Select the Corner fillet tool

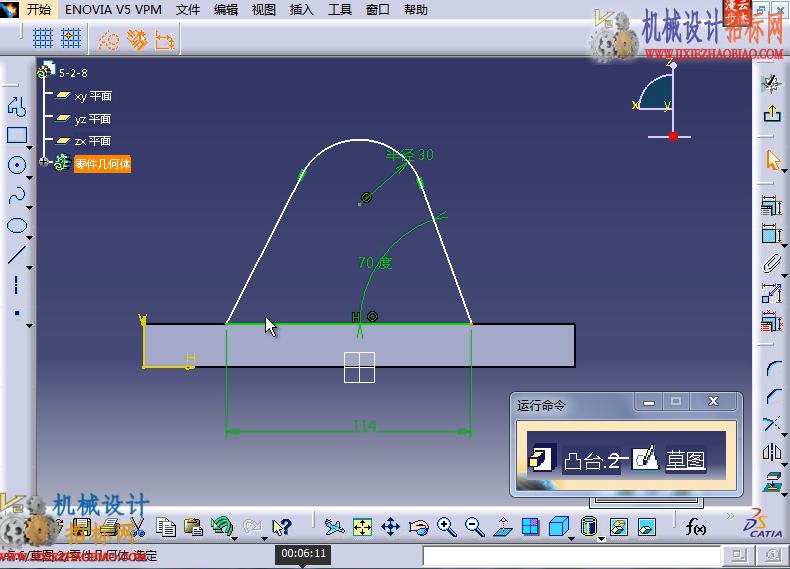tap(773, 368)
